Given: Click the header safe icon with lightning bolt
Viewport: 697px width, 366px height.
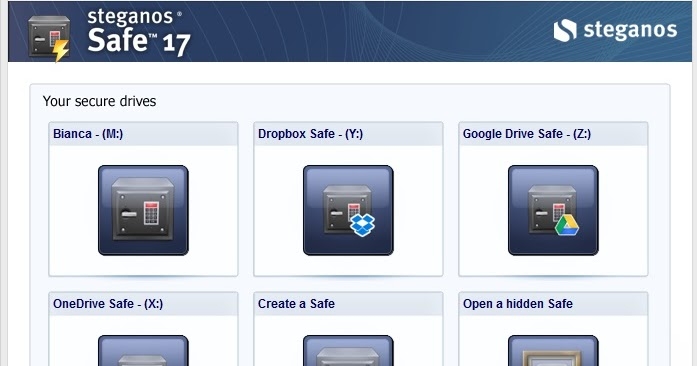Looking at the screenshot, I should pos(49,38).
